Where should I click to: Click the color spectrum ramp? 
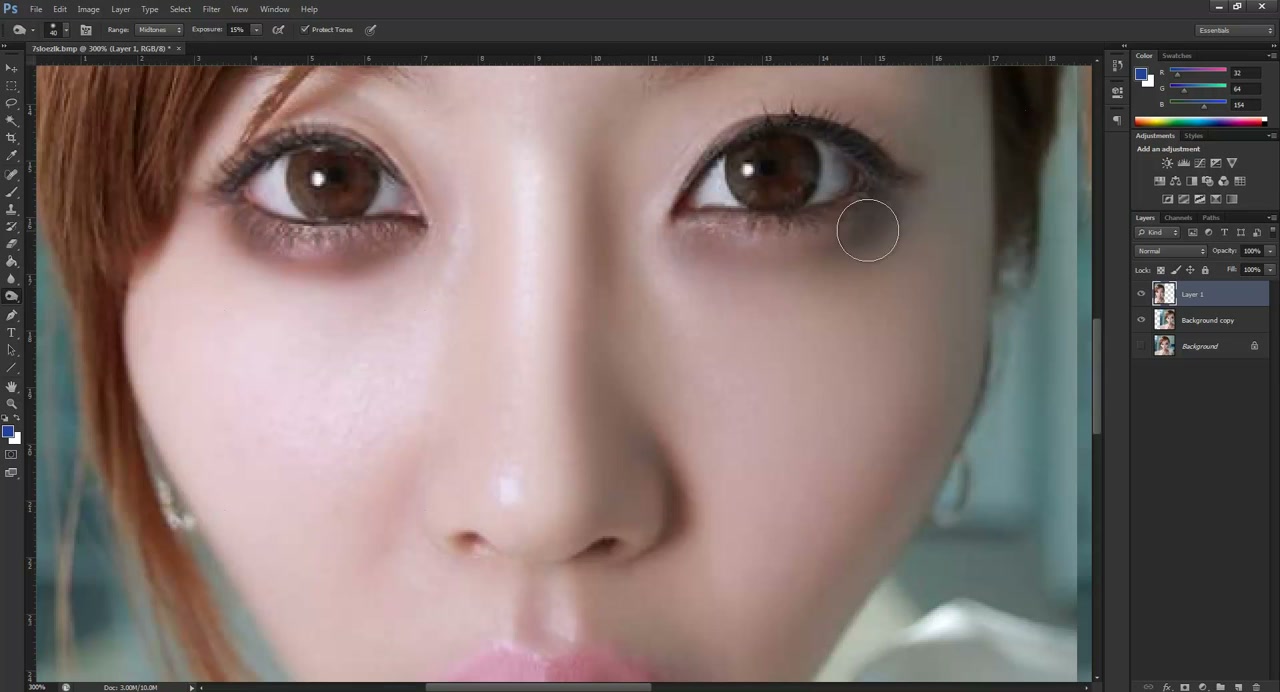(1200, 121)
